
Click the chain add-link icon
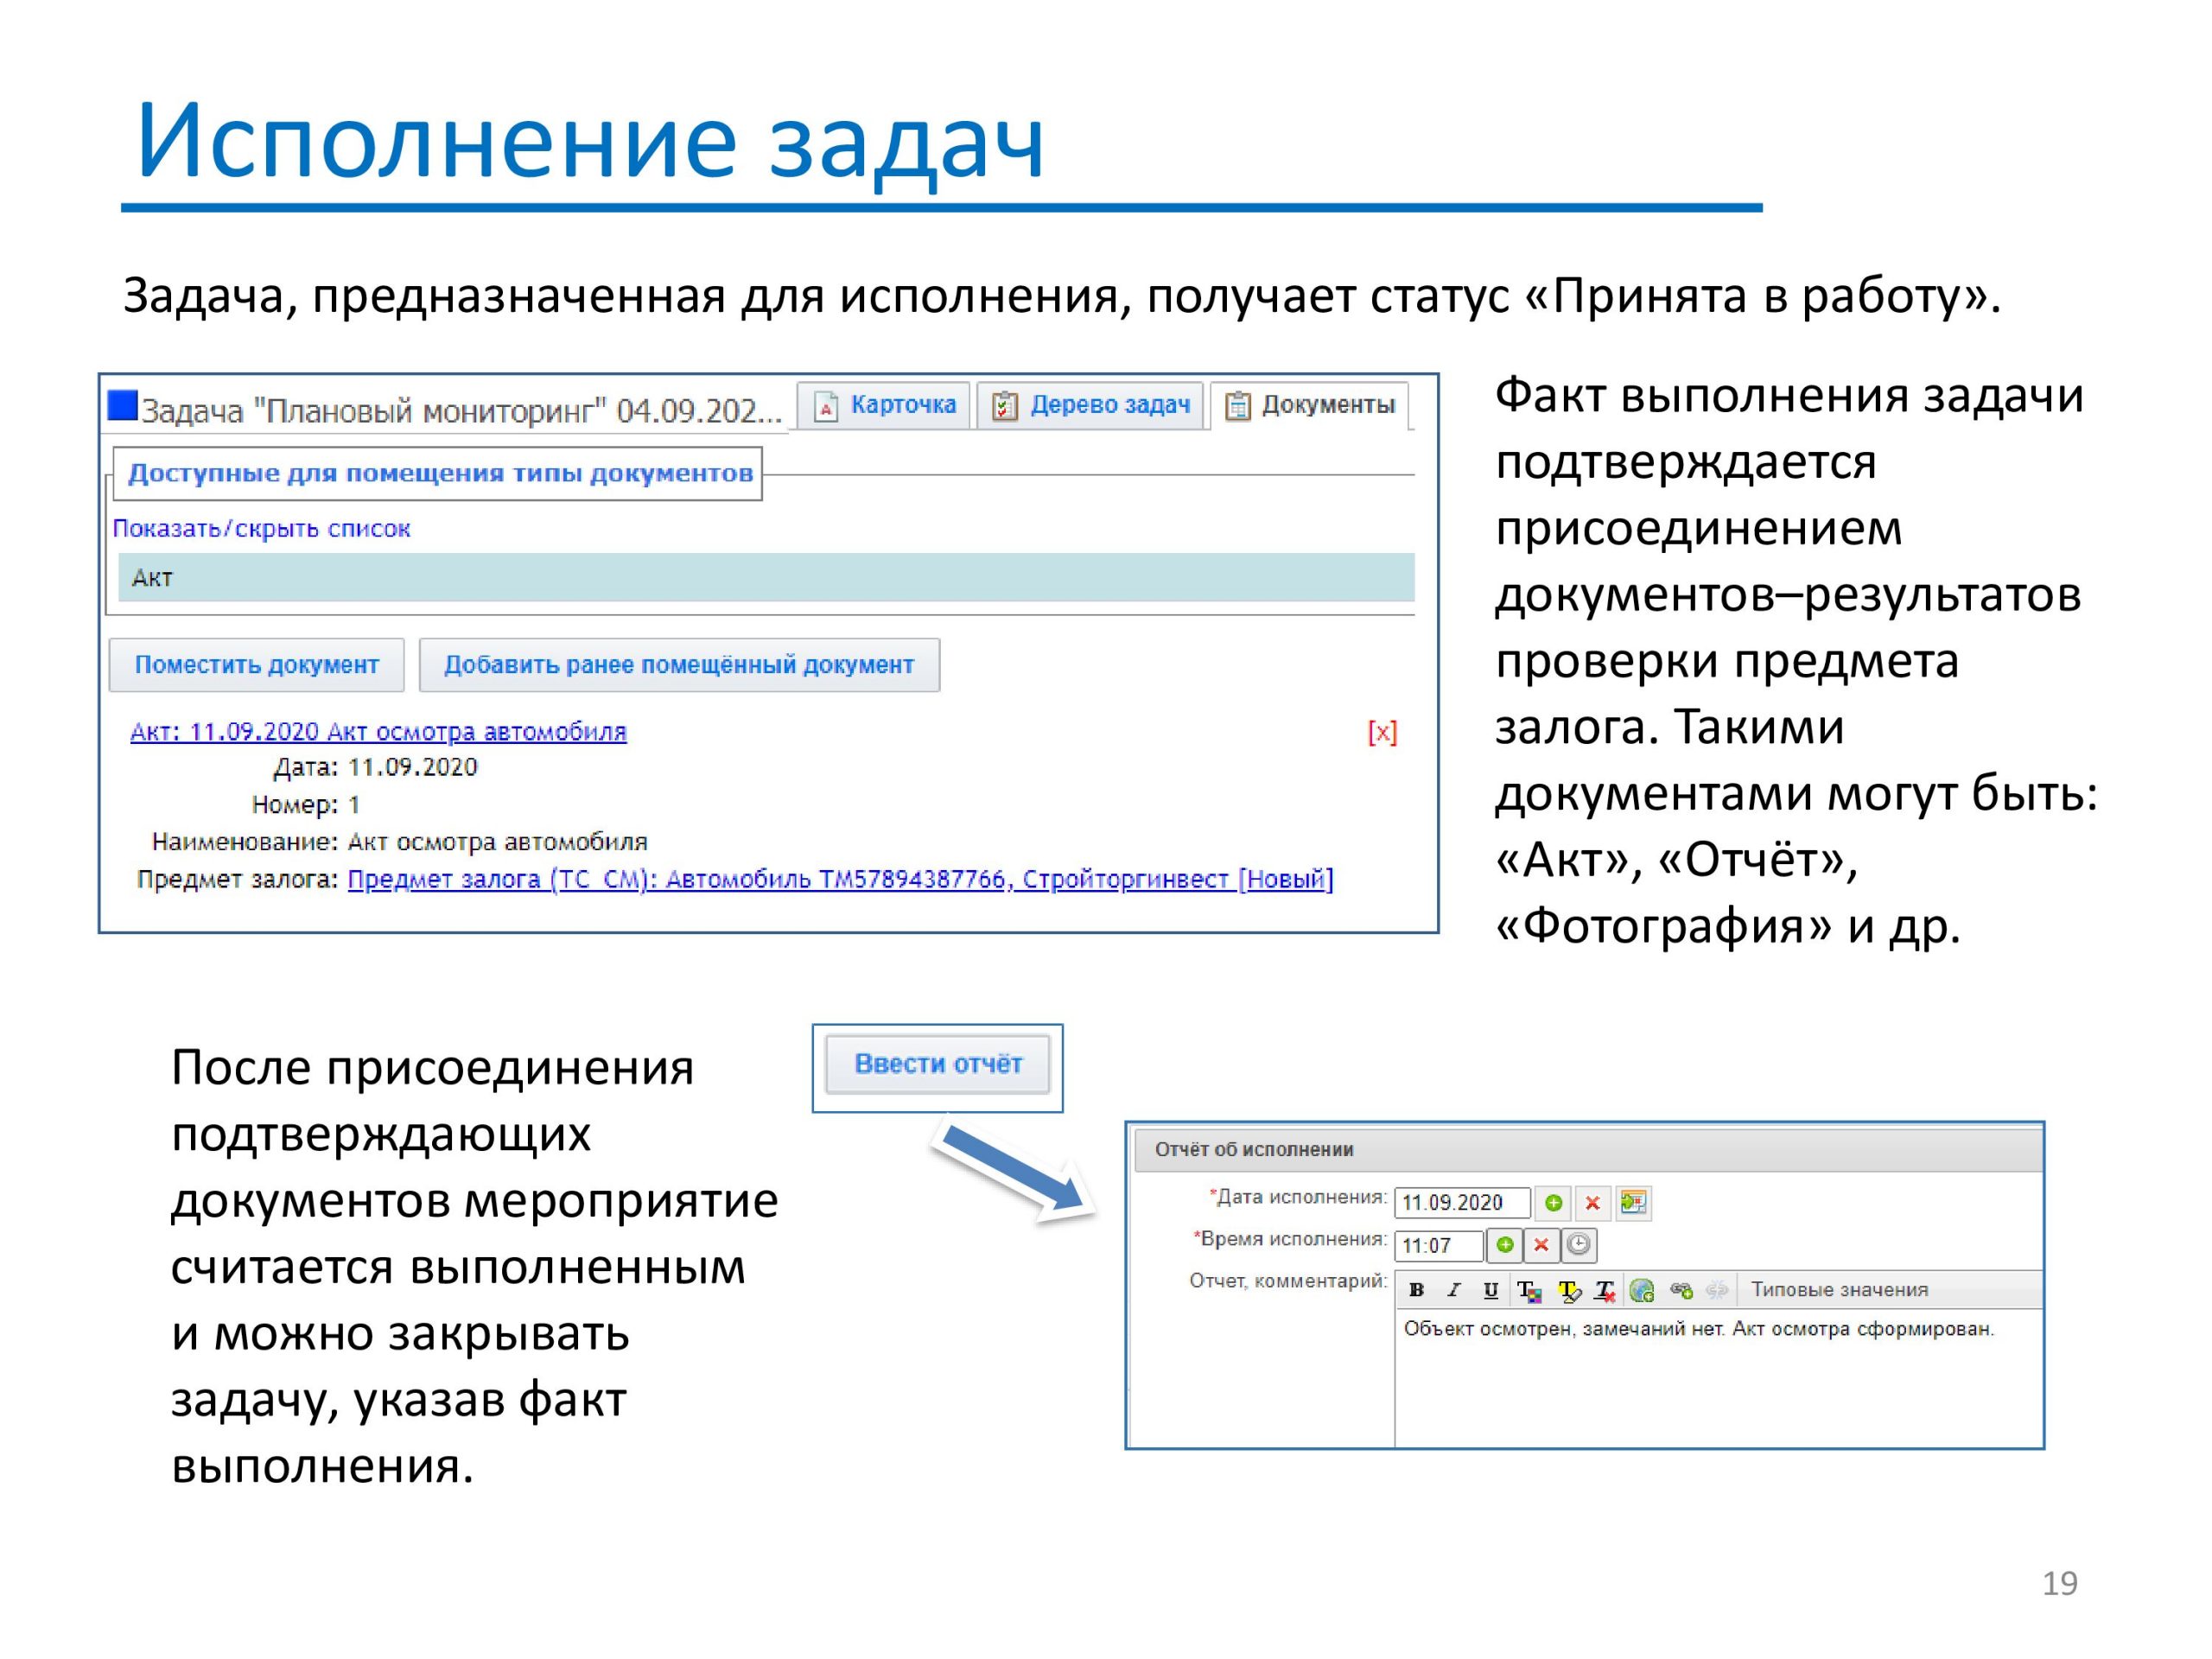(1681, 1291)
